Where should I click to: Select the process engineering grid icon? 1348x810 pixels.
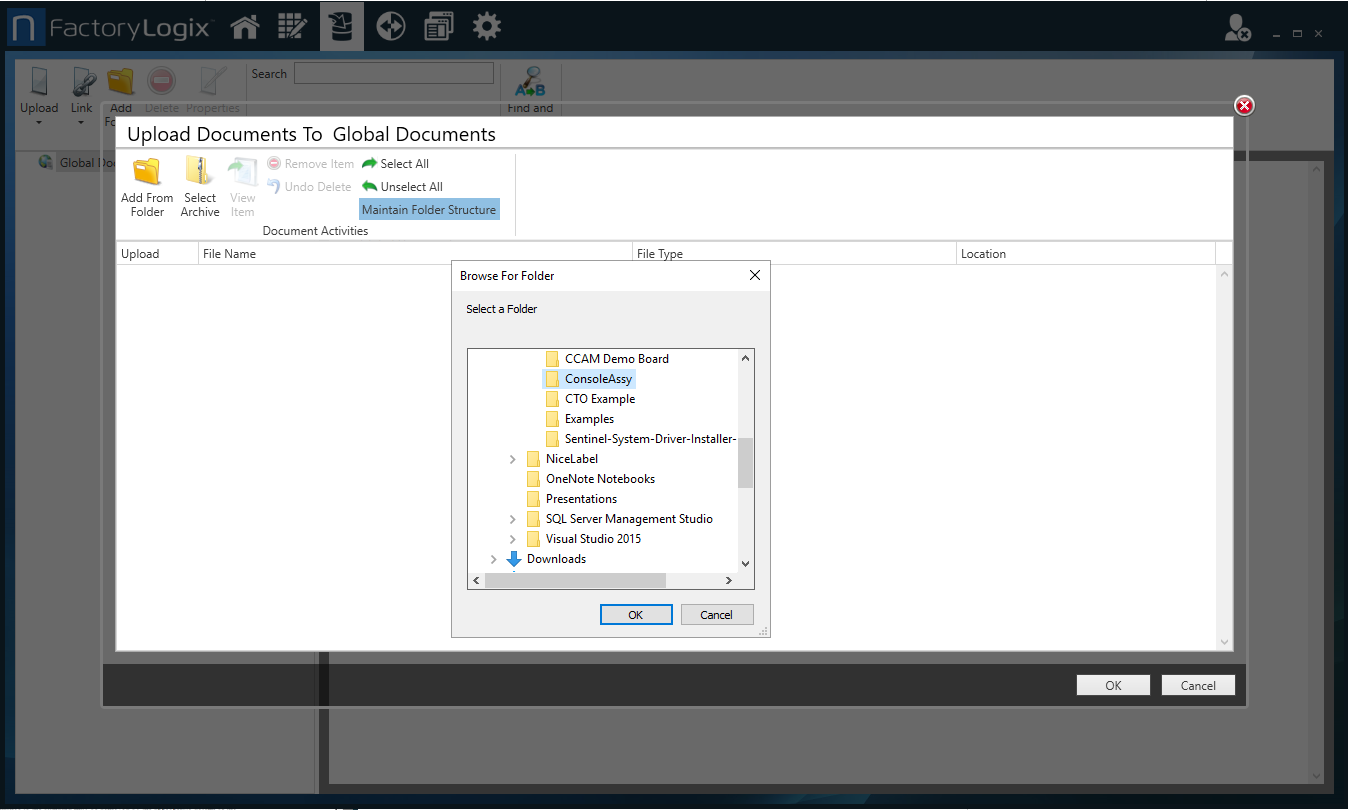[x=292, y=26]
